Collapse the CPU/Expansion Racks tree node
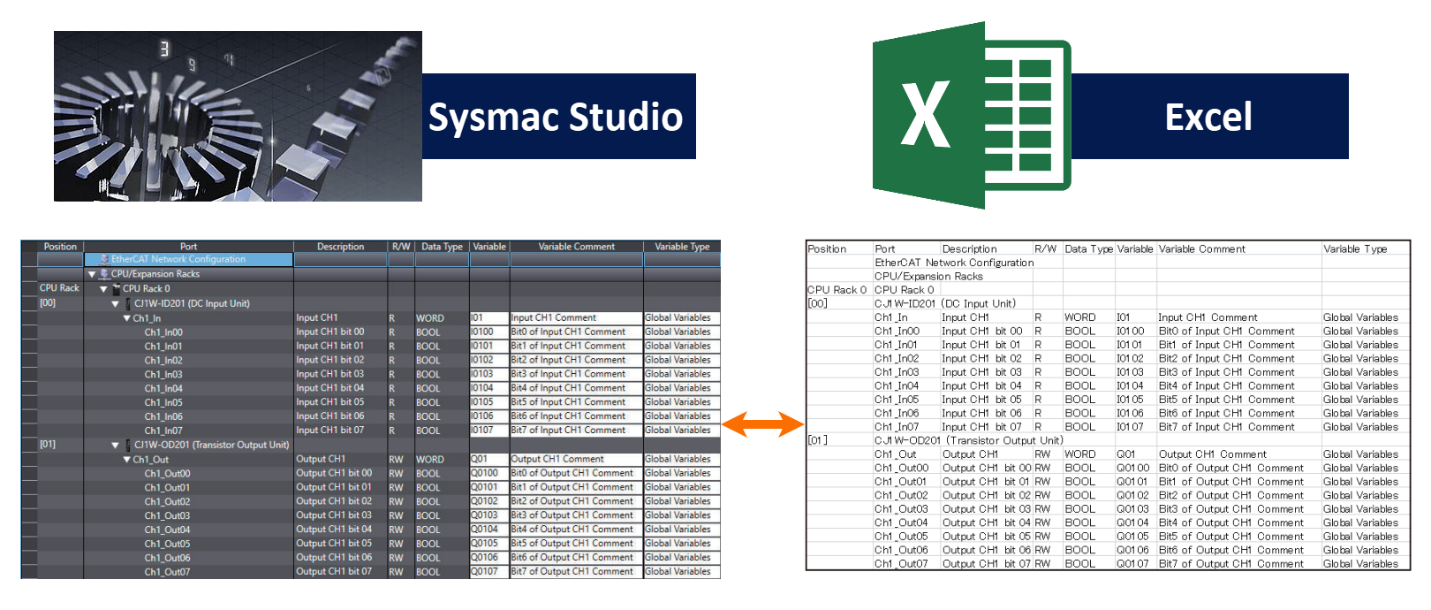The width and height of the screenshot is (1431, 610). pos(92,273)
